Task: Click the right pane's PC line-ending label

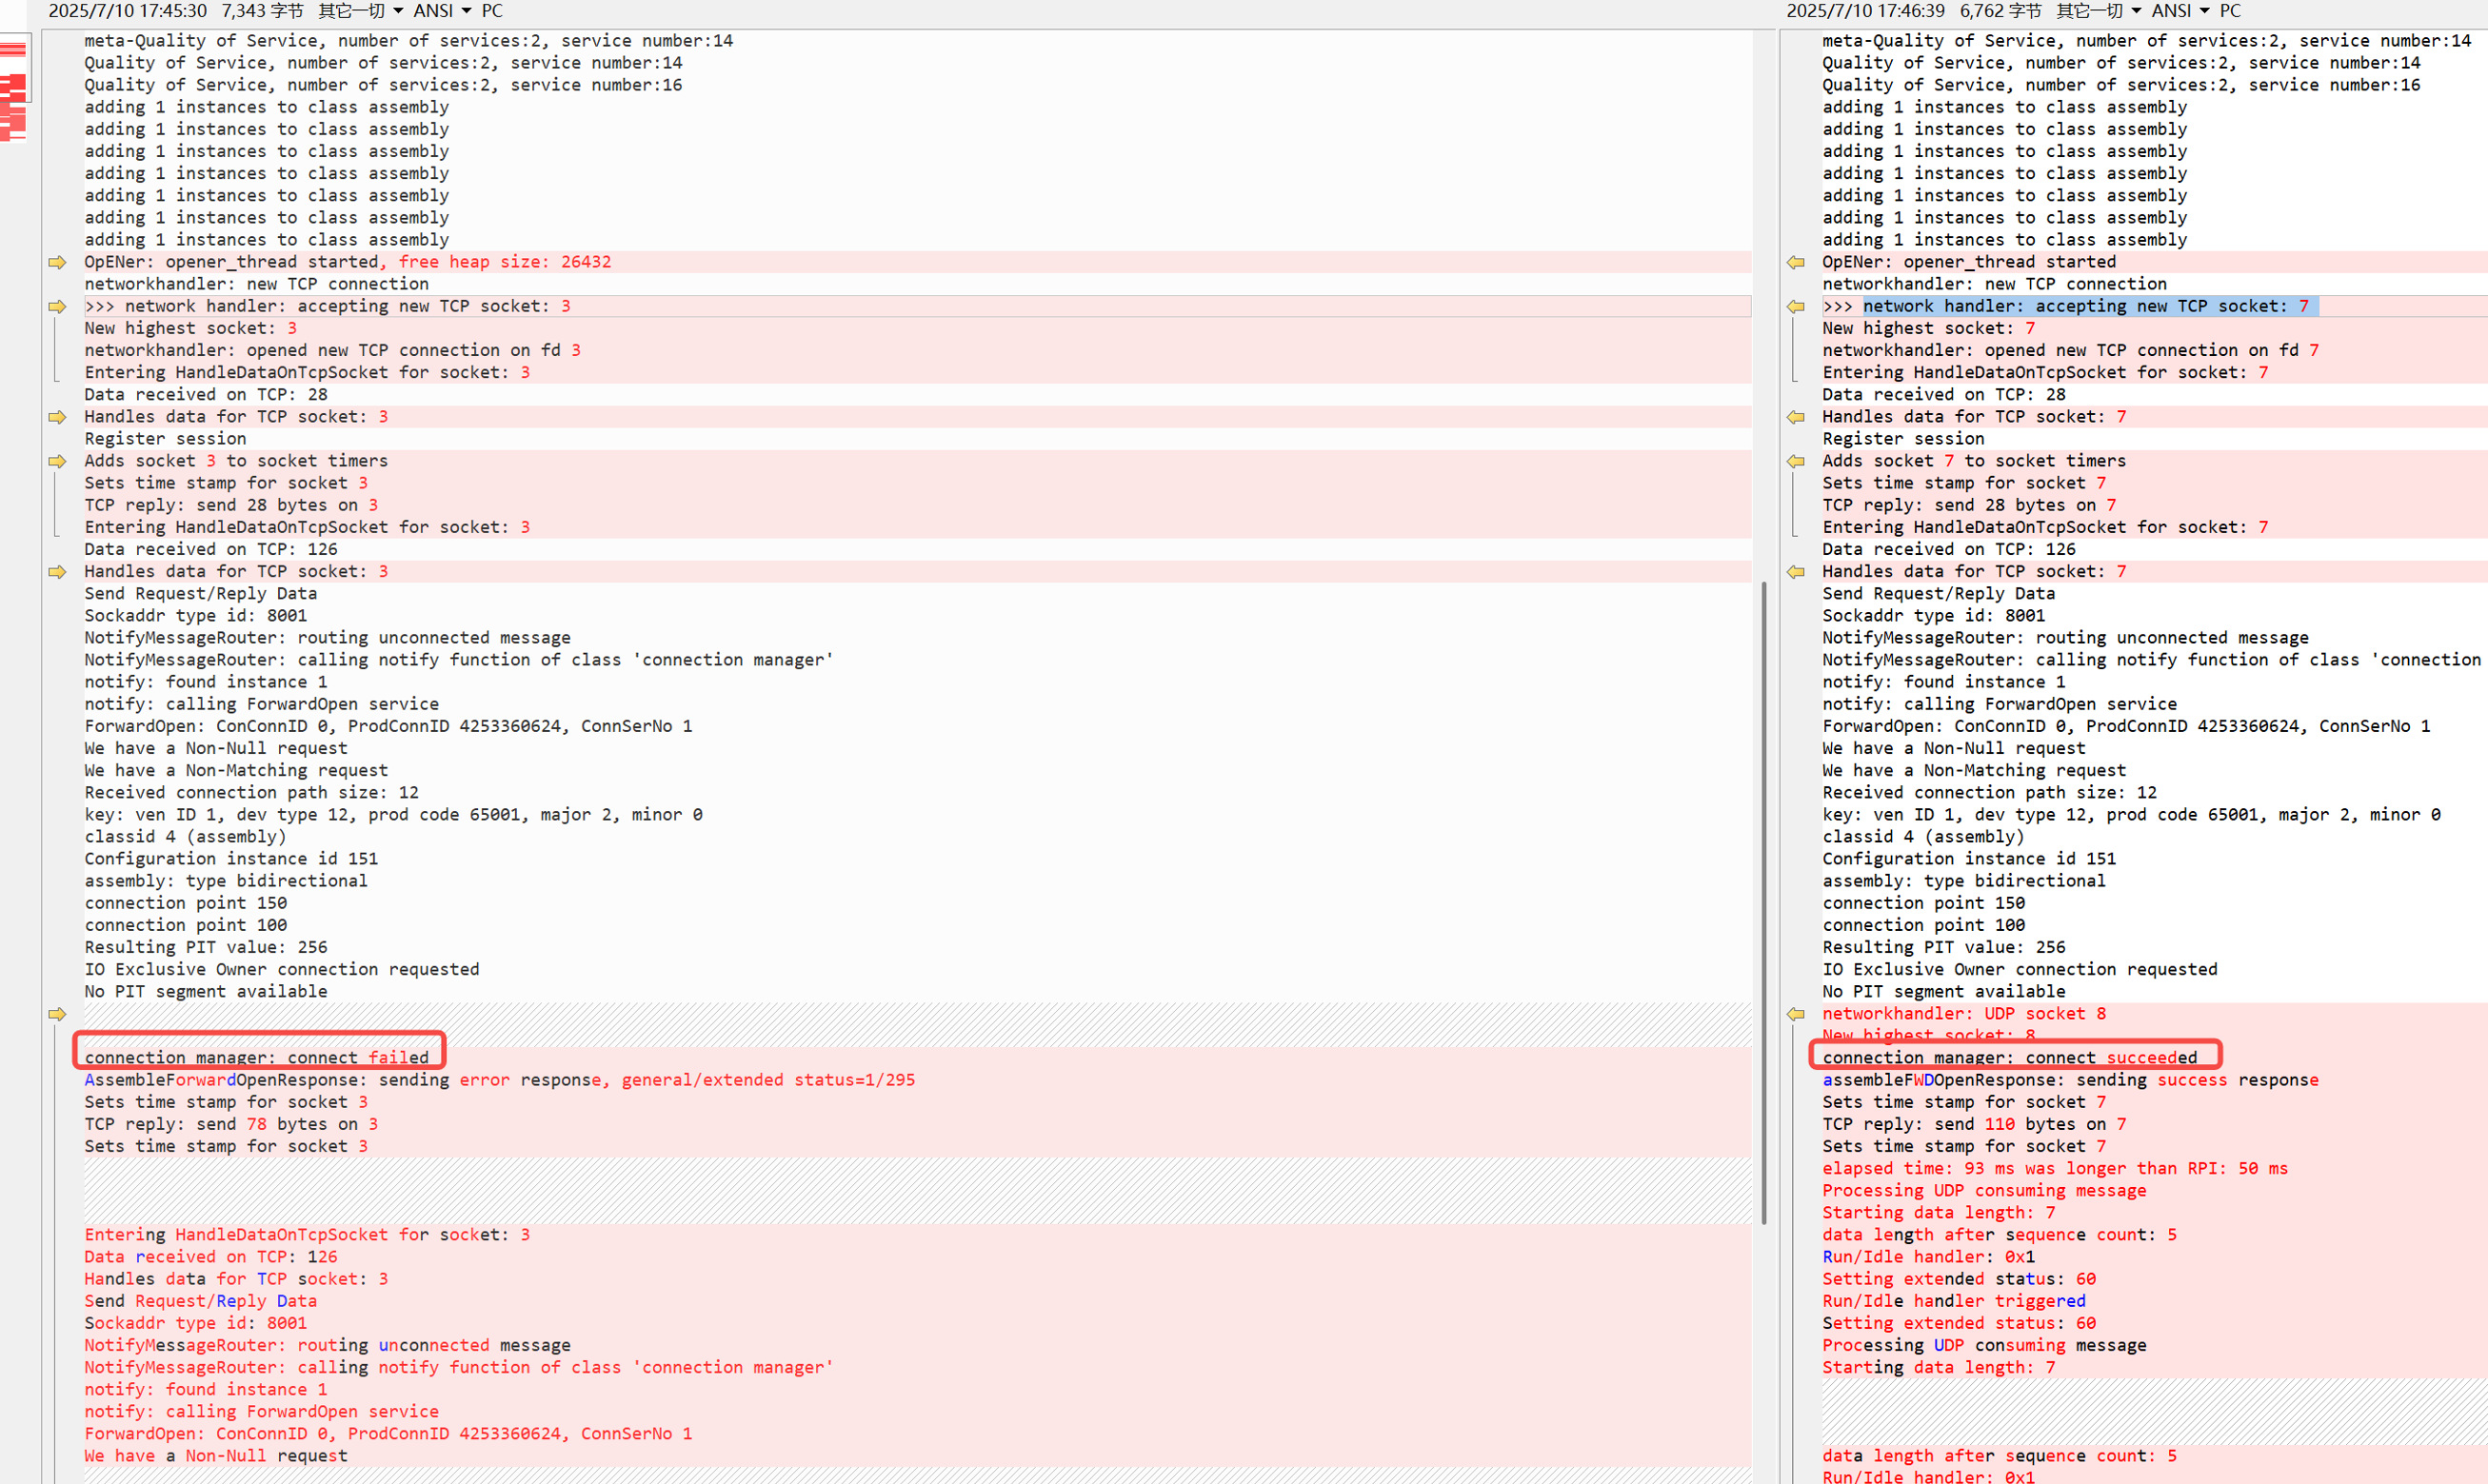Action: tap(2230, 11)
